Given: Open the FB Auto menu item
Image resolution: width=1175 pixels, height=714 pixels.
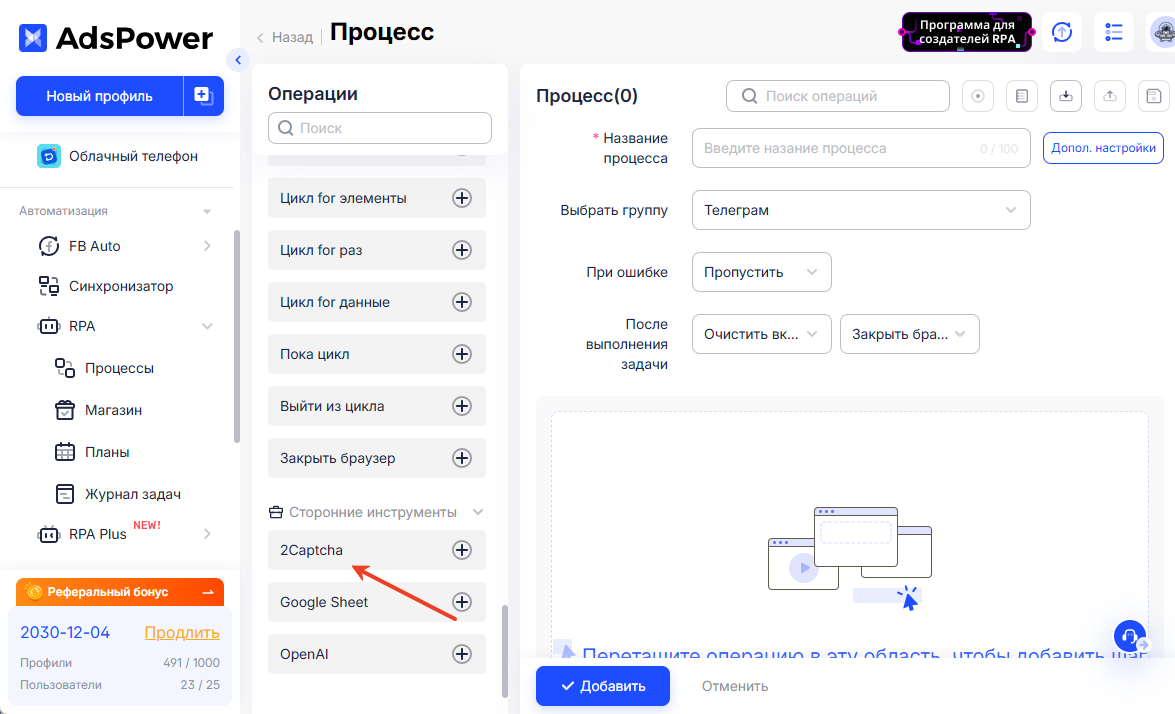Looking at the screenshot, I should pyautogui.click(x=94, y=246).
